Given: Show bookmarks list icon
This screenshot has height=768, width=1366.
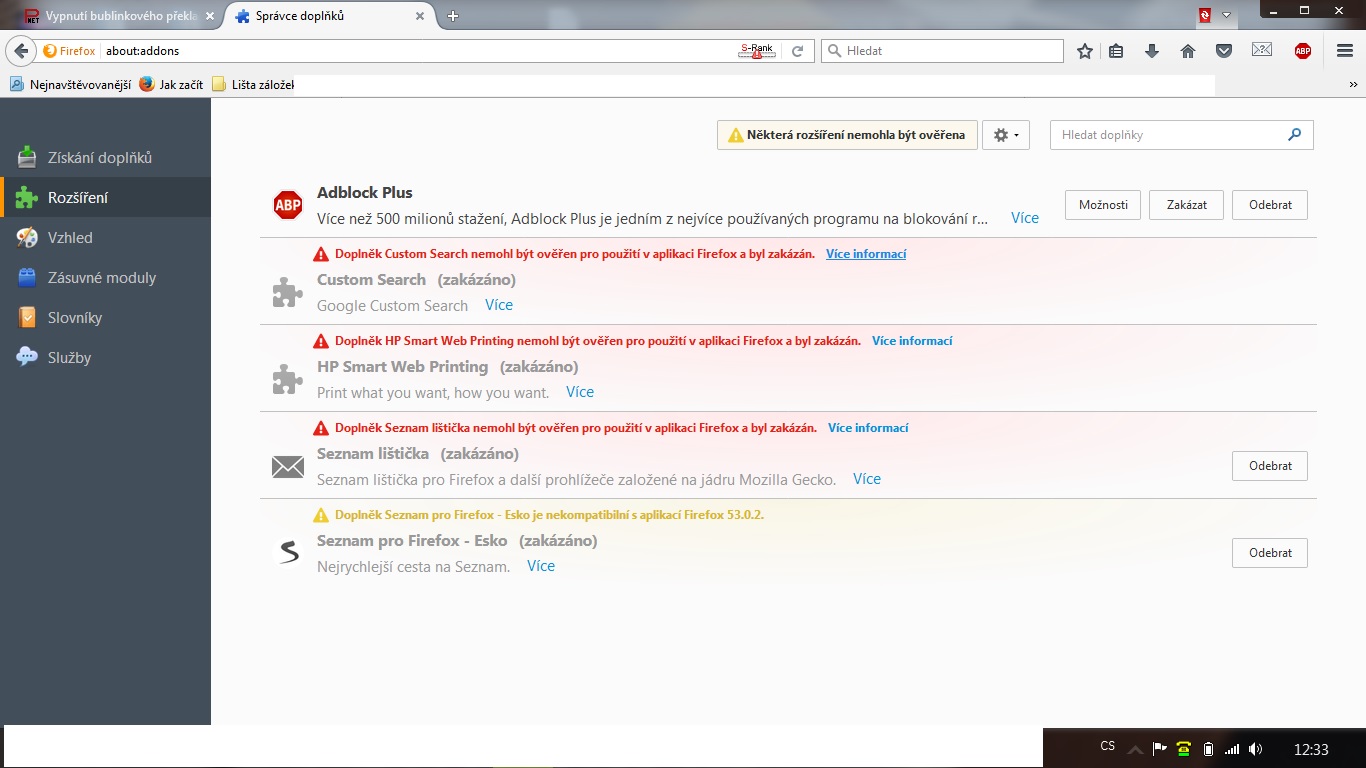Looking at the screenshot, I should [x=1116, y=51].
